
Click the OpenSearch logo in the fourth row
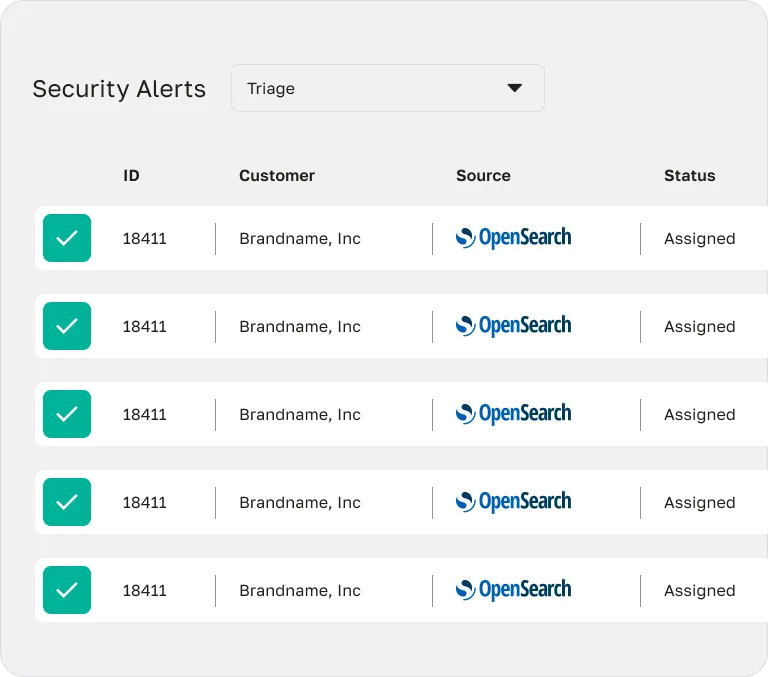point(513,502)
